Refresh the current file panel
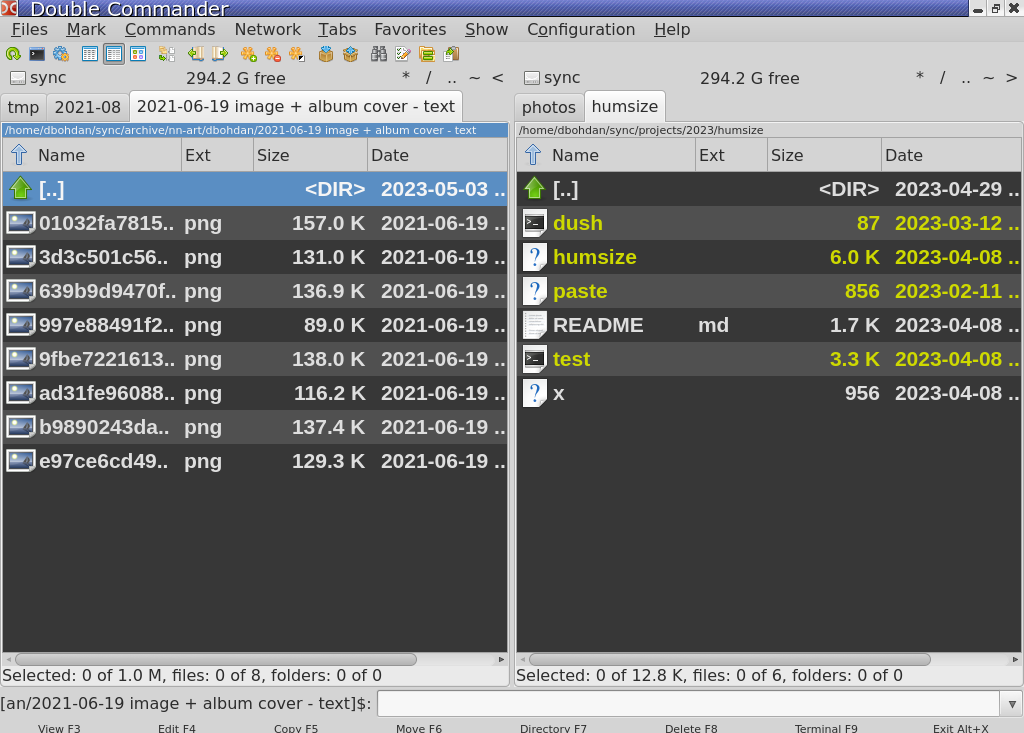 [x=11, y=54]
